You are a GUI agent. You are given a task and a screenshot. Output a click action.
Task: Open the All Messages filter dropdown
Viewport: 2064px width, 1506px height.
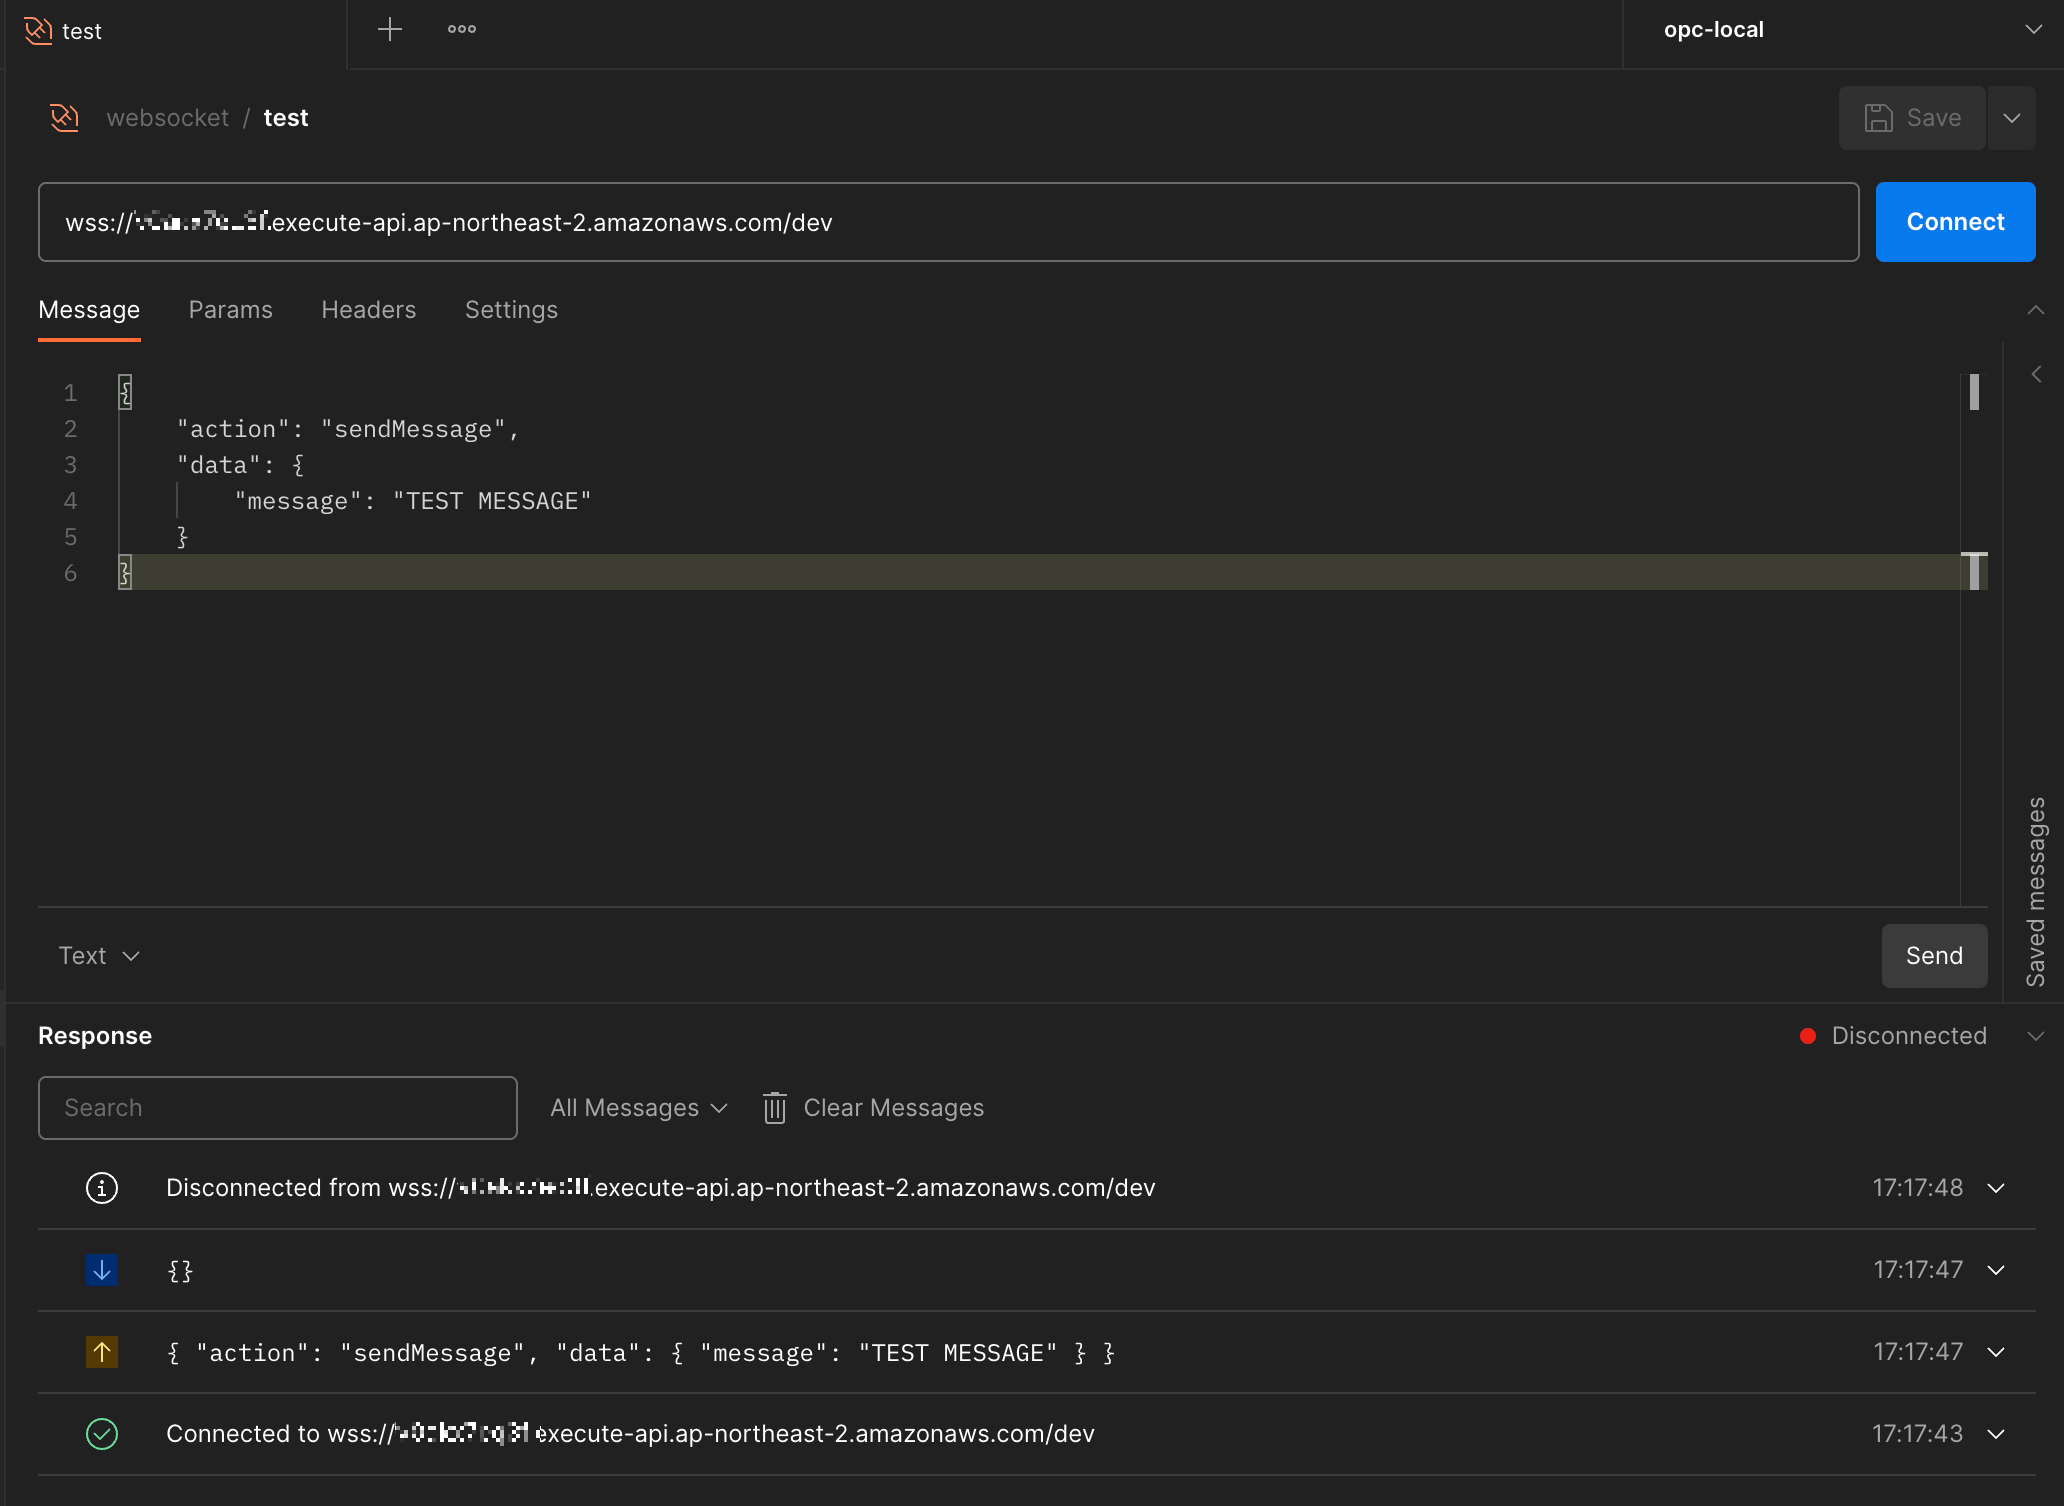(638, 1108)
